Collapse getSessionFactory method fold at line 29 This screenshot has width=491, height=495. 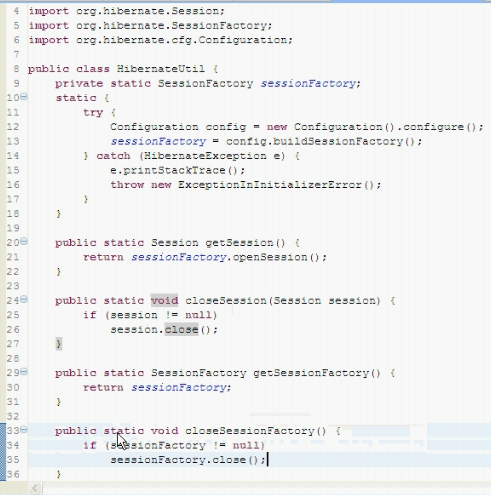tap(24, 372)
